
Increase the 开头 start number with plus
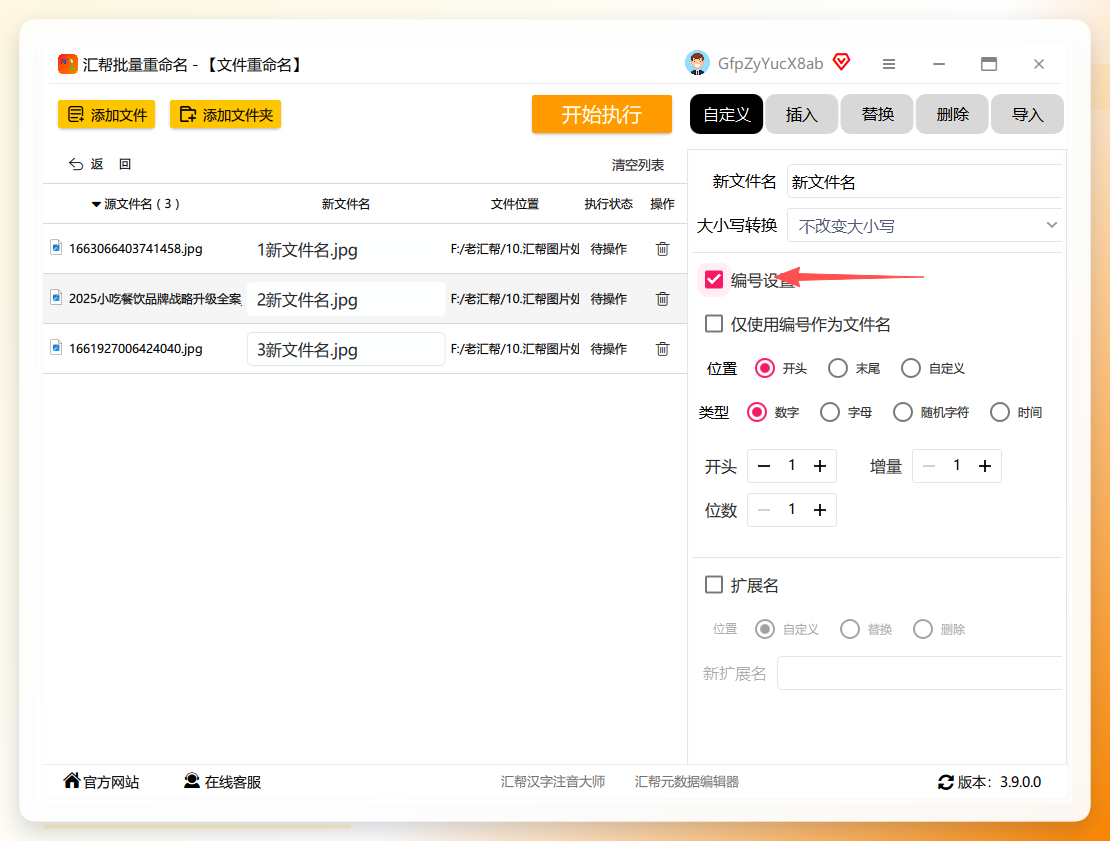tap(820, 466)
